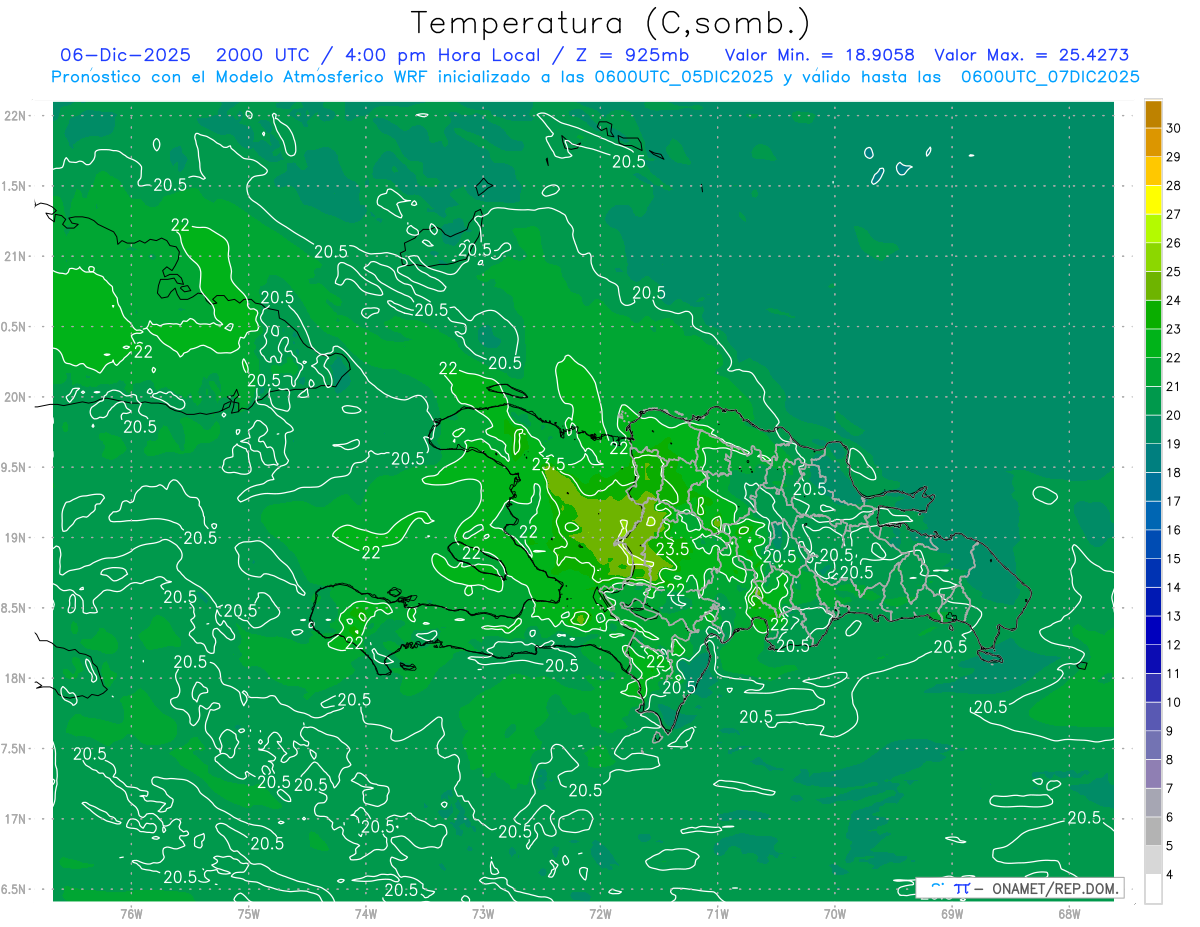Click the init time "0600UTC_05DIC2025"

(x=684, y=77)
